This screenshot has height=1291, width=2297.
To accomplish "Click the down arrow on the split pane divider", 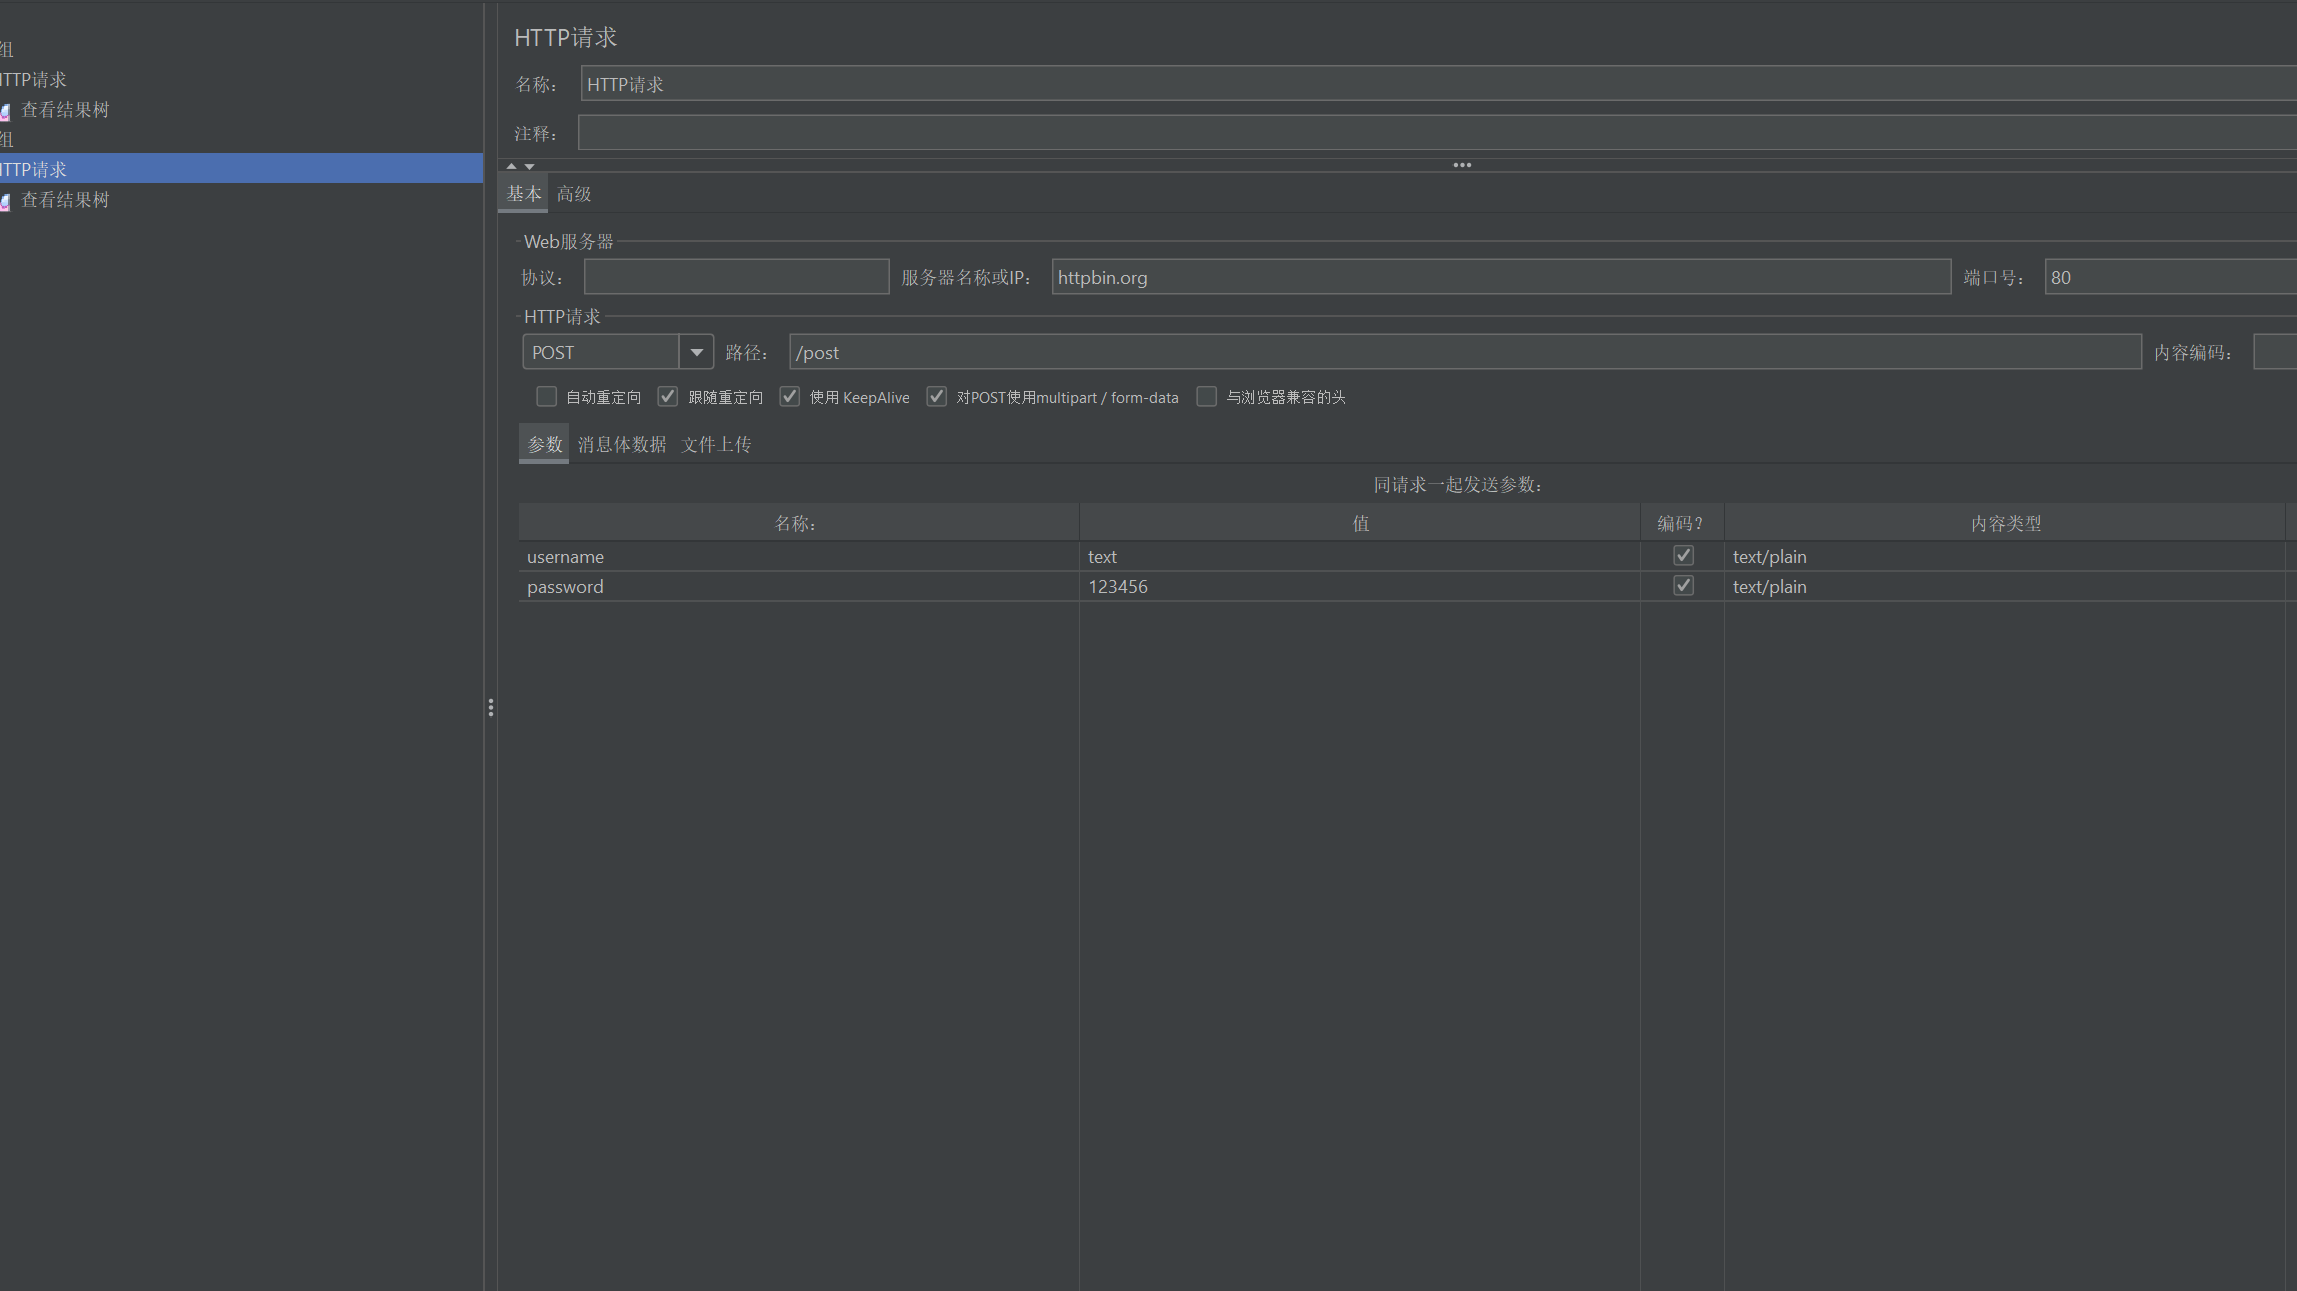I will click(x=530, y=166).
